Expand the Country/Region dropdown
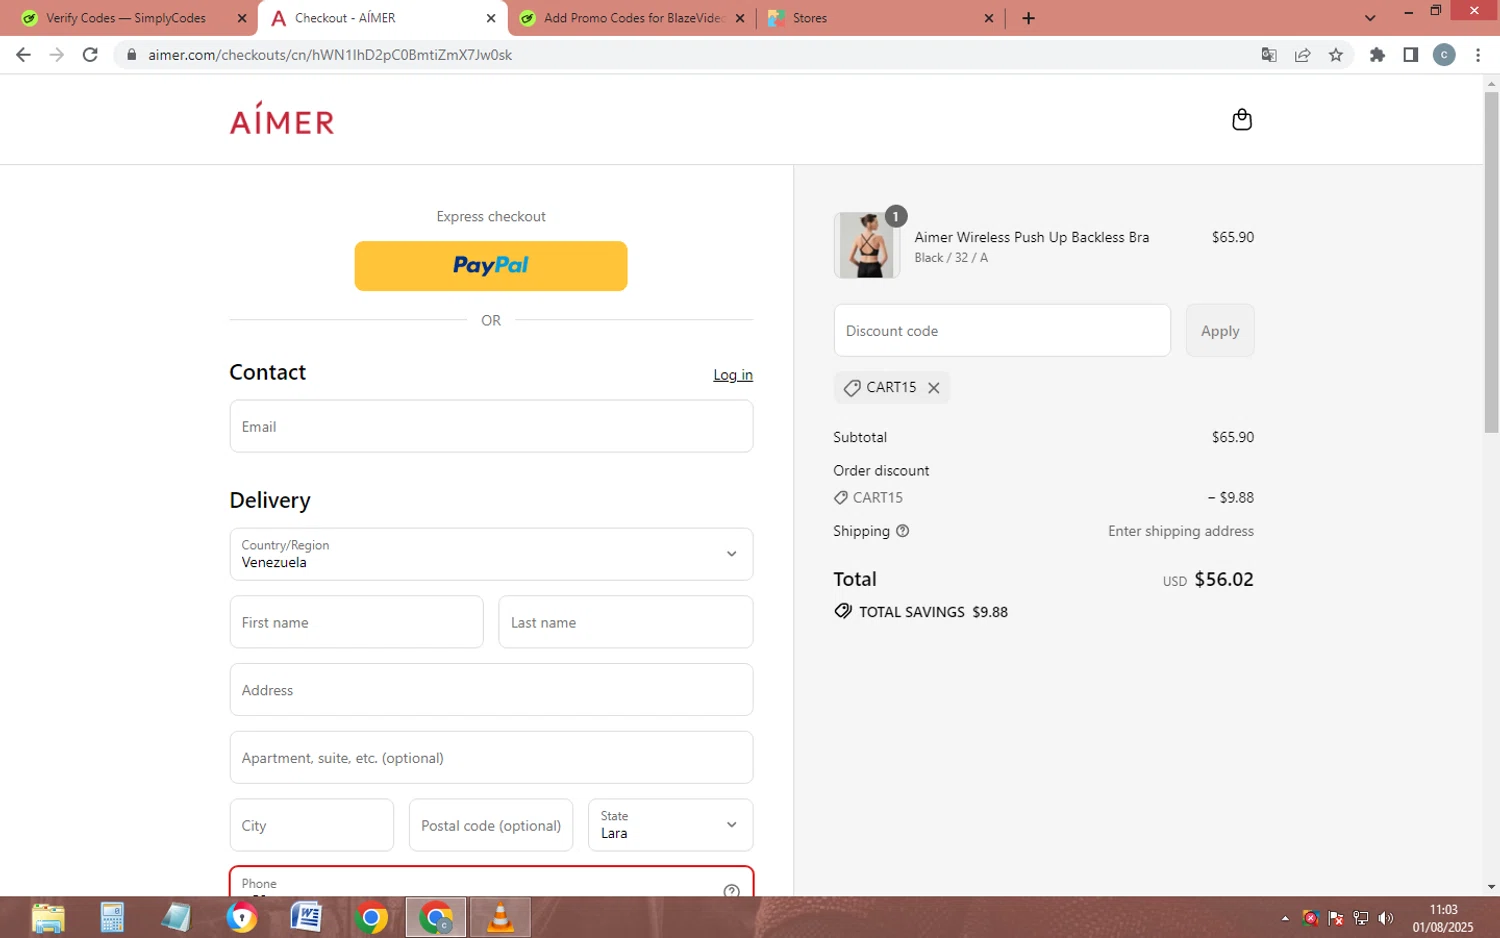Image resolution: width=1500 pixels, height=938 pixels. pos(491,554)
